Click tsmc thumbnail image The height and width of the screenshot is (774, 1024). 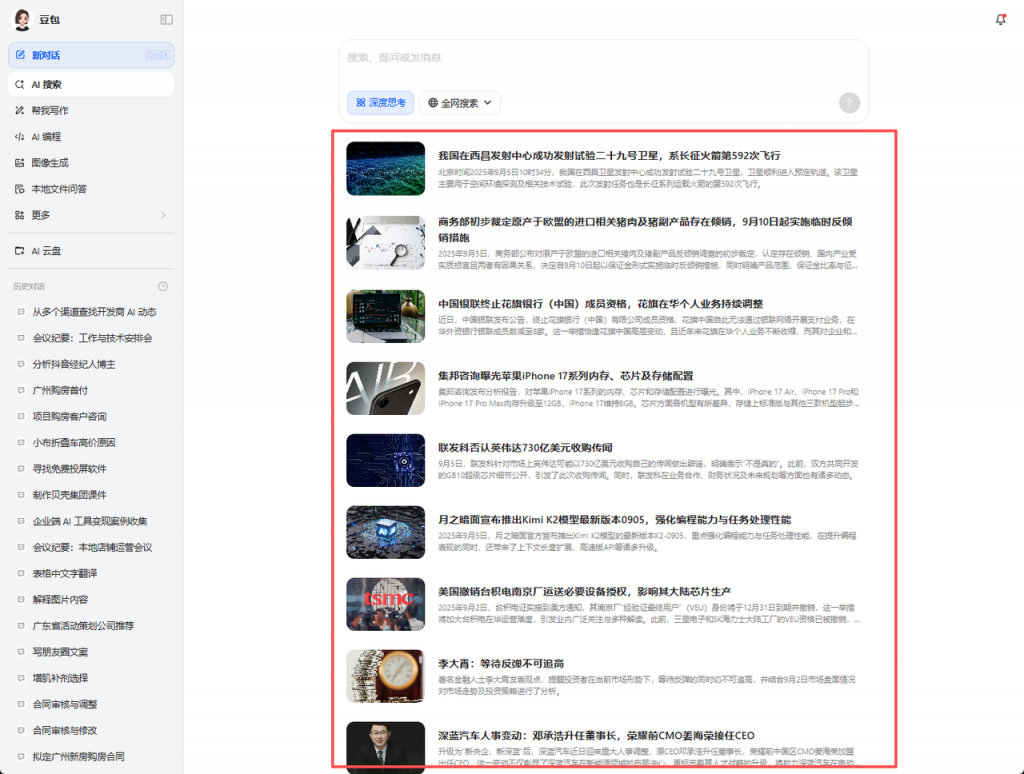click(385, 604)
